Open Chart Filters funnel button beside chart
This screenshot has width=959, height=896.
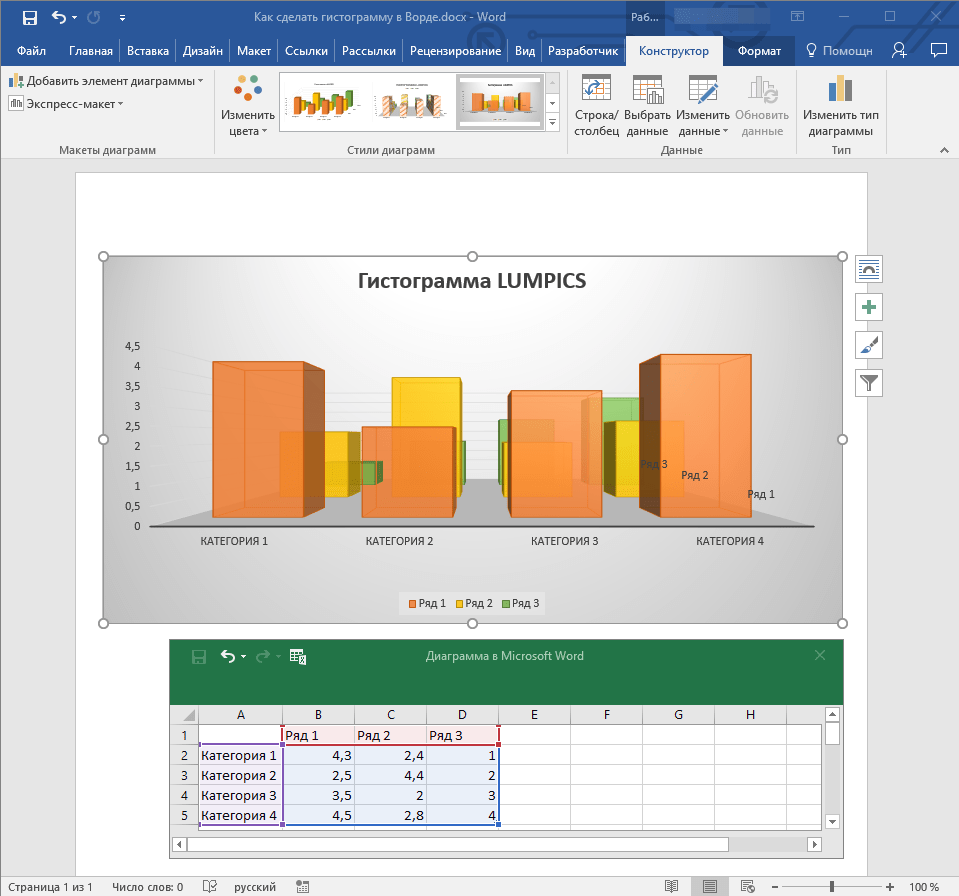click(x=869, y=382)
